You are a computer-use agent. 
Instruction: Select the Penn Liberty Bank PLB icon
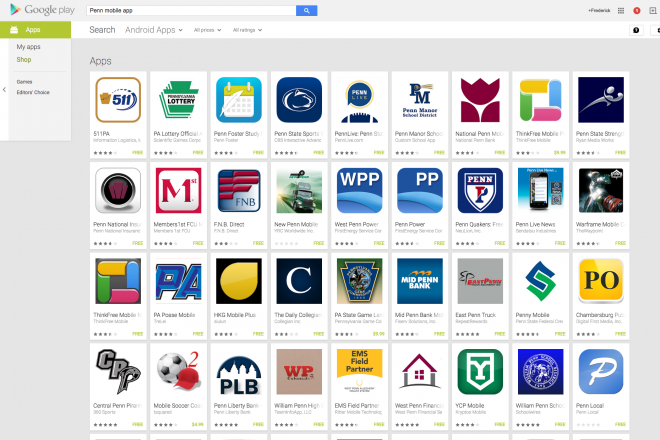[x=239, y=372]
